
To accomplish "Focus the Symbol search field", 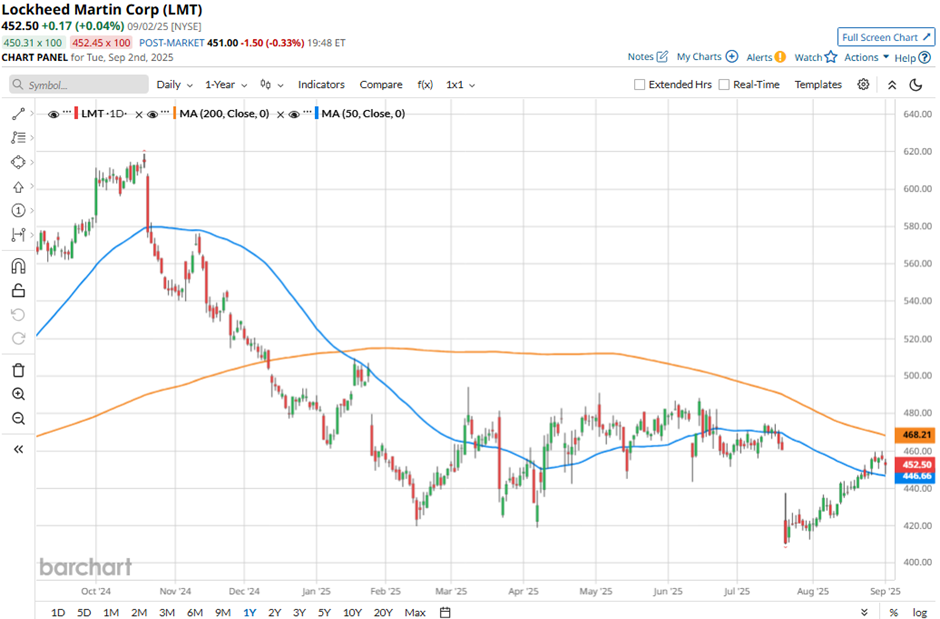I will coord(79,84).
